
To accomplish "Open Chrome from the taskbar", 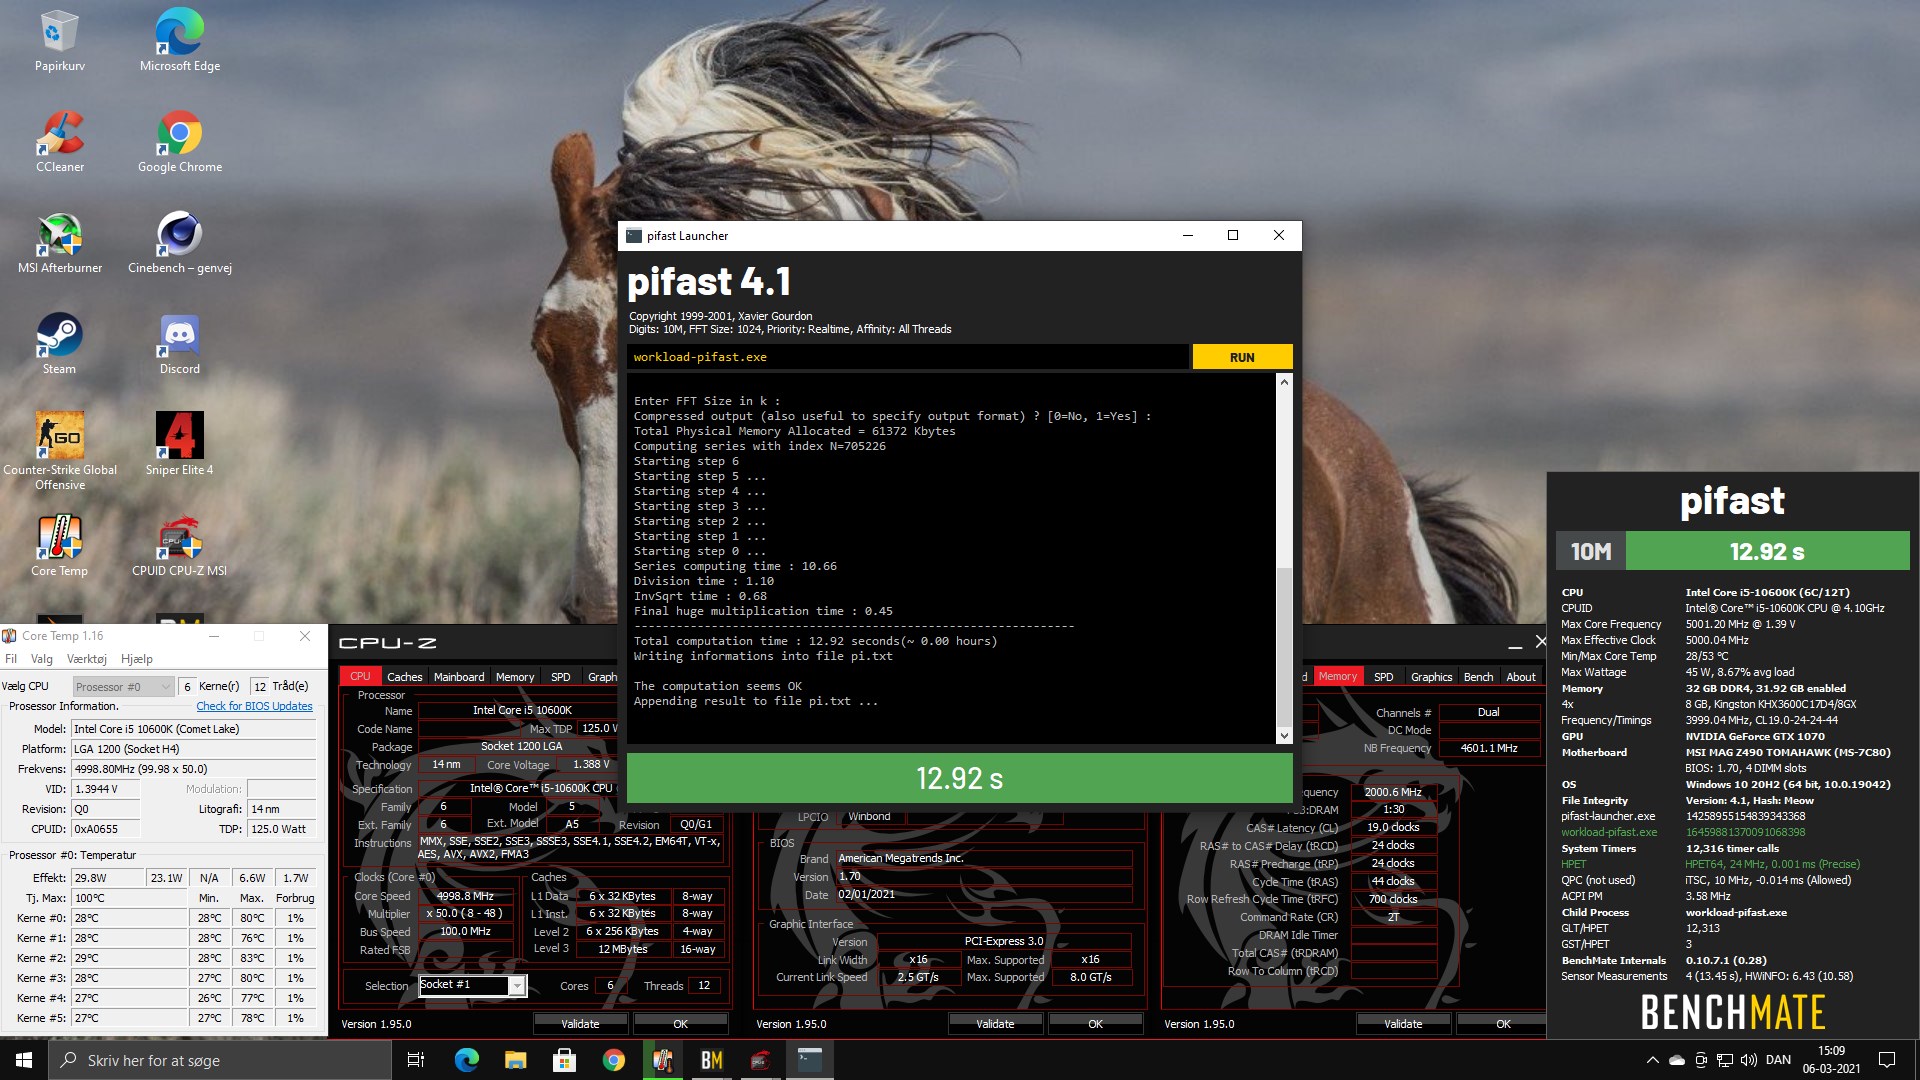I will (x=613, y=1060).
